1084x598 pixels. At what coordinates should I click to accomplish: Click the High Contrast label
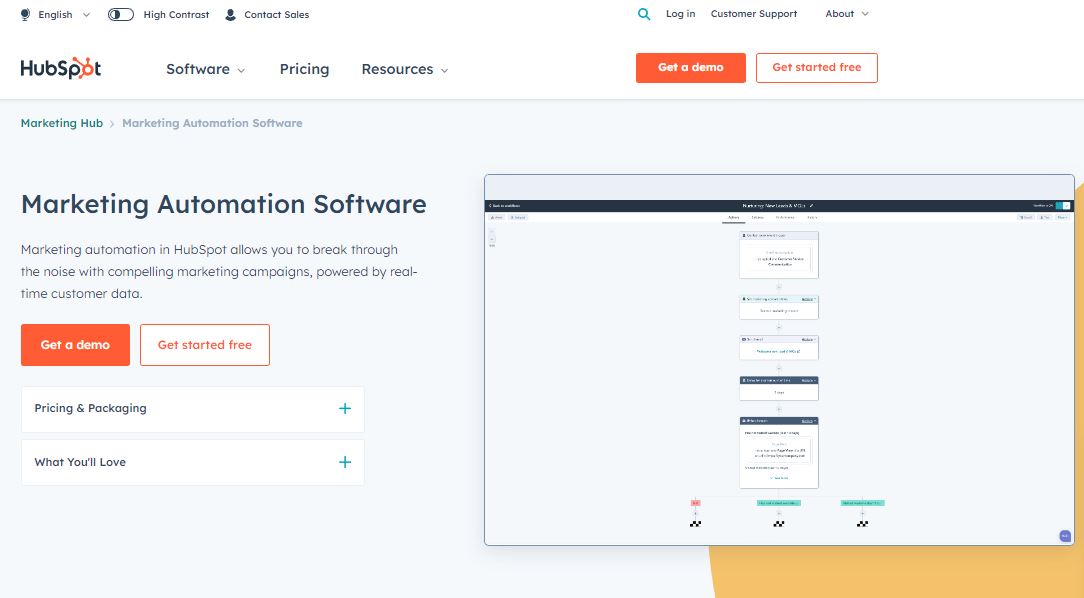click(x=176, y=15)
